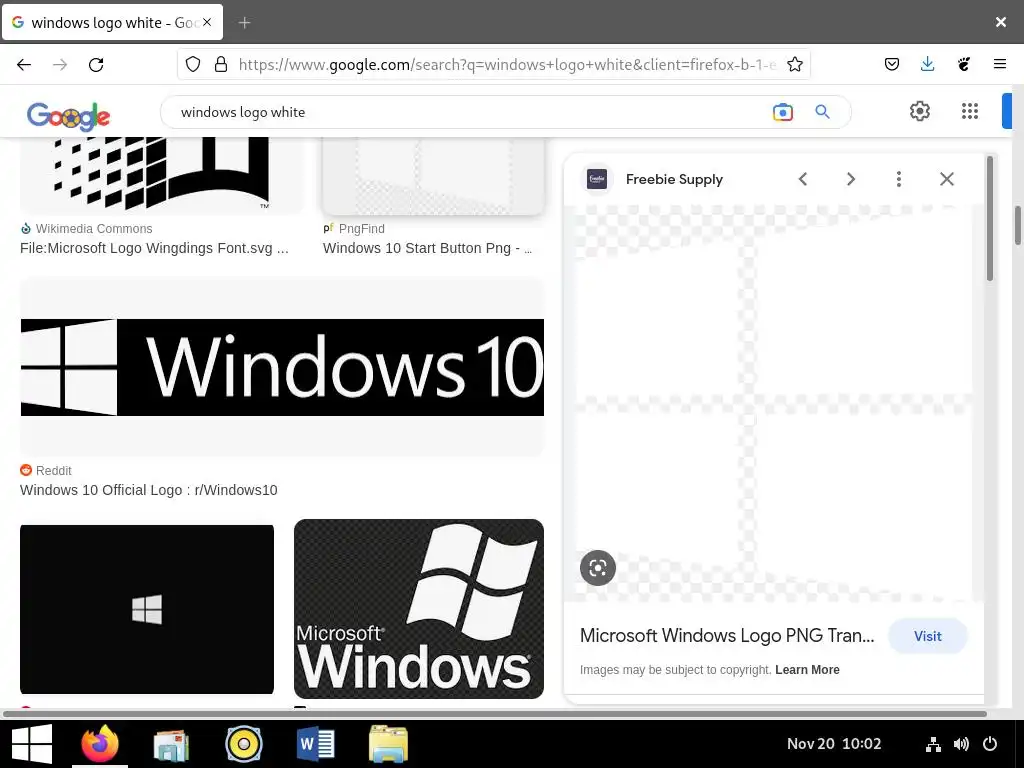The image size is (1024, 768).
Task: Open the small white logo on black thumbnail
Action: (147, 609)
